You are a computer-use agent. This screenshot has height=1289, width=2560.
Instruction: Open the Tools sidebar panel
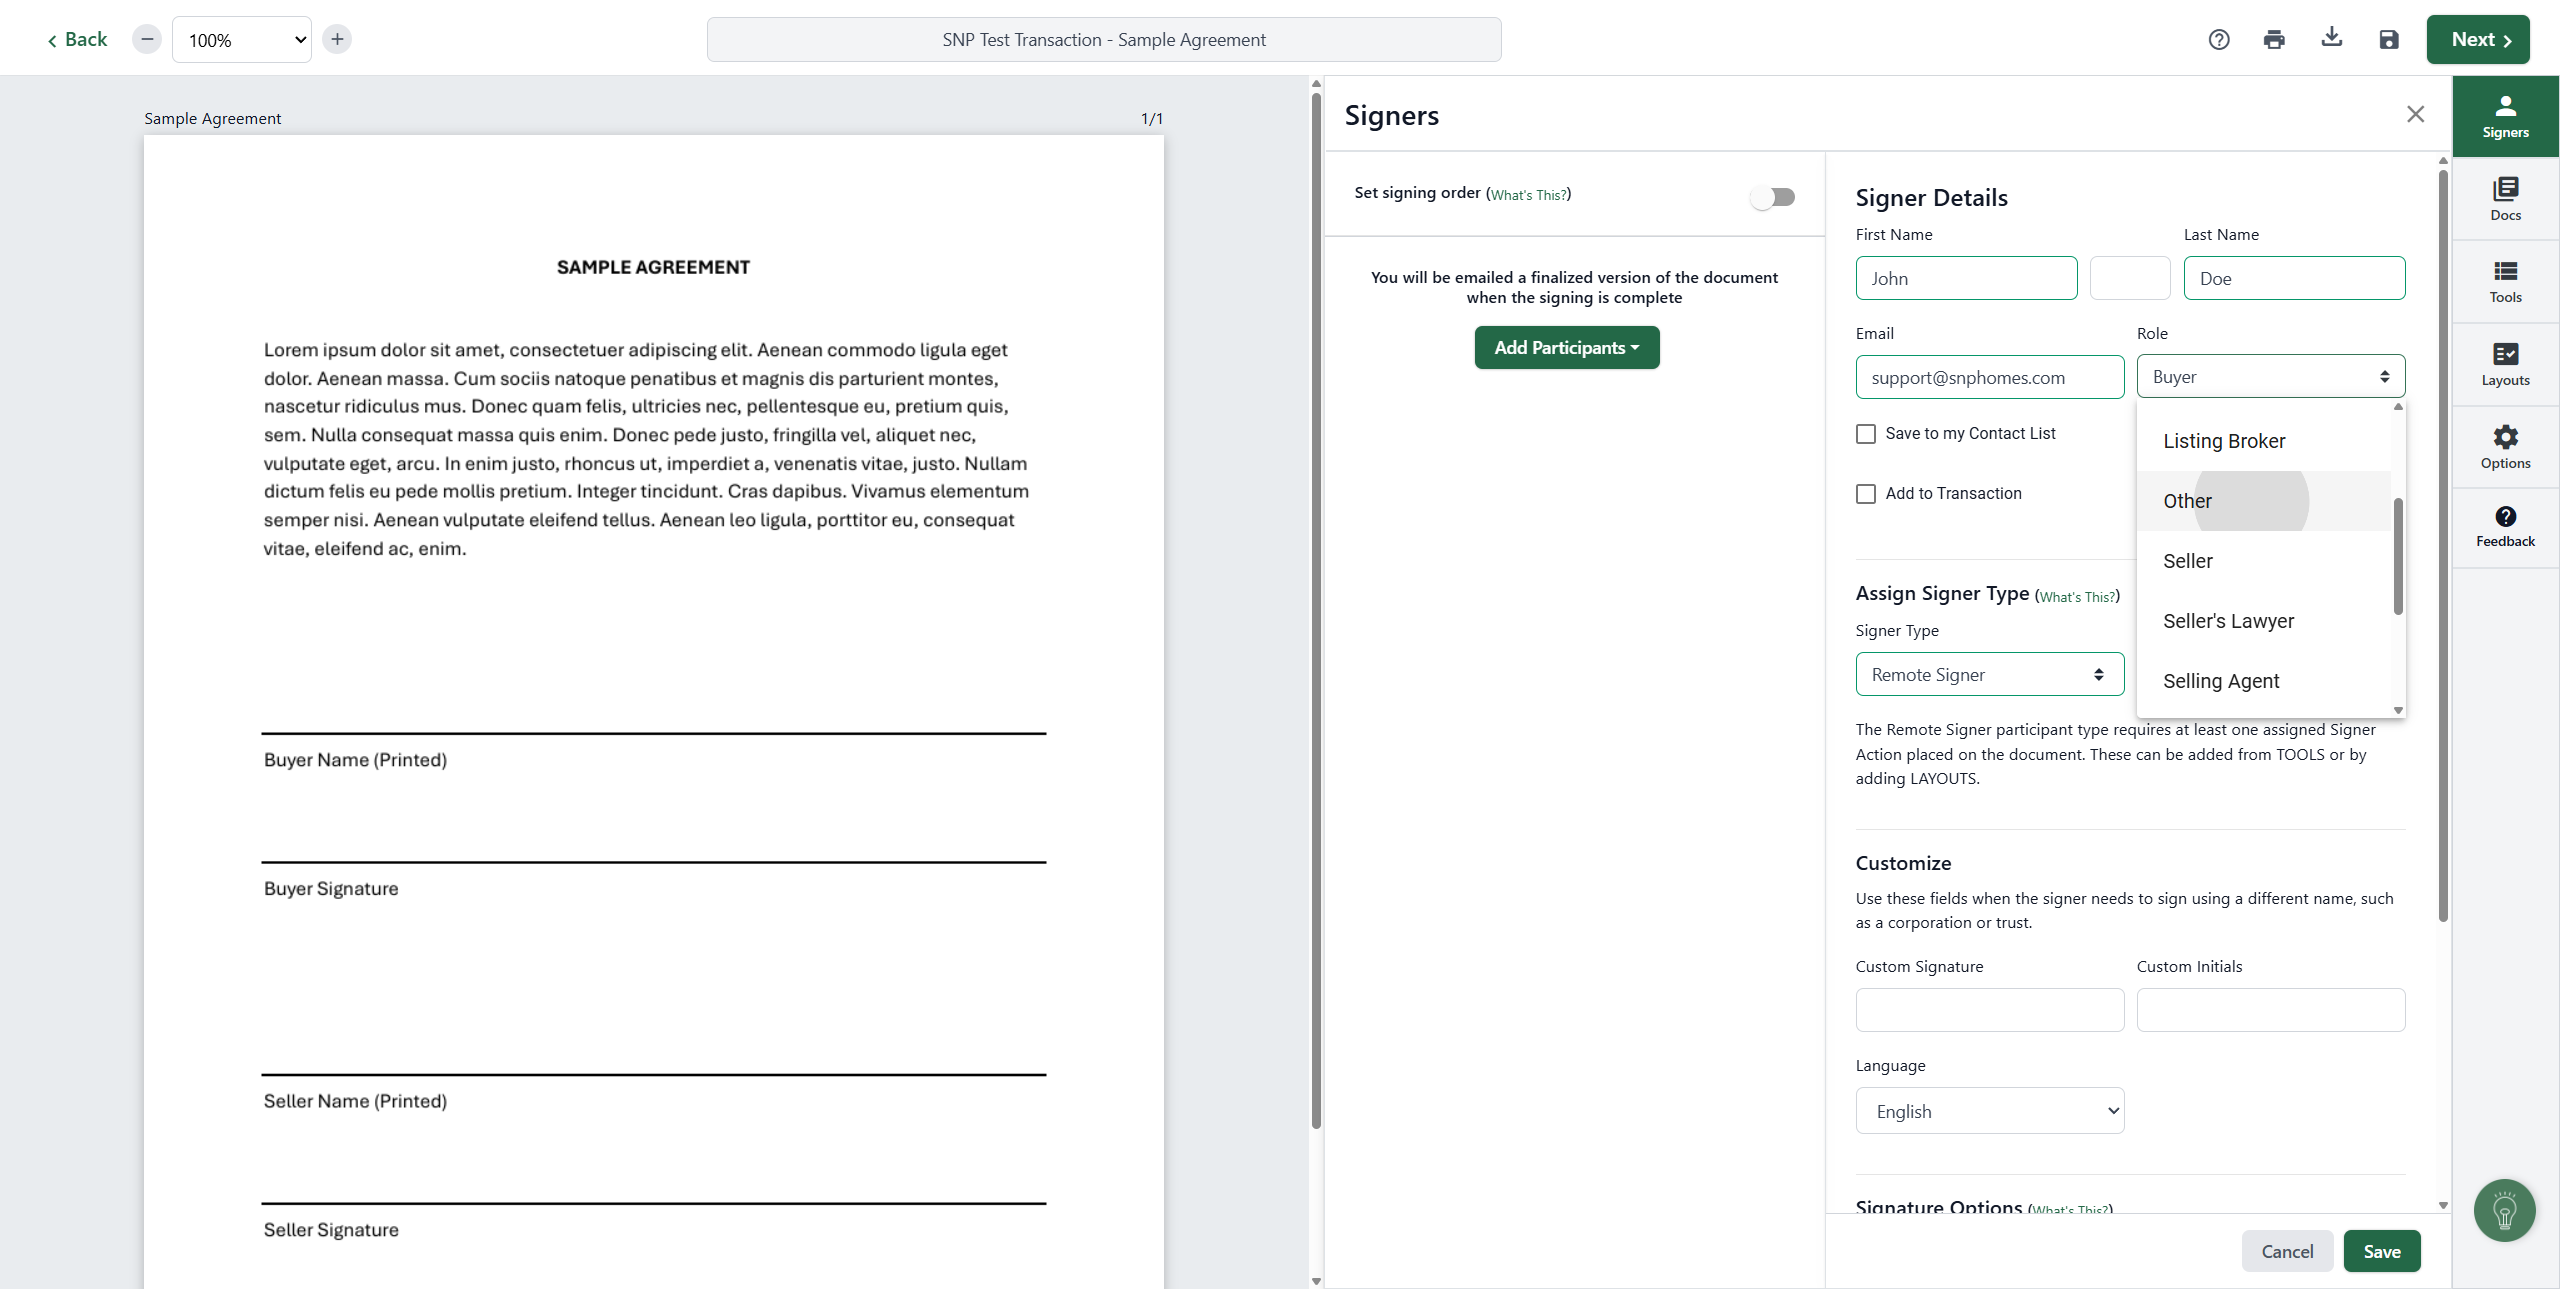point(2504,281)
